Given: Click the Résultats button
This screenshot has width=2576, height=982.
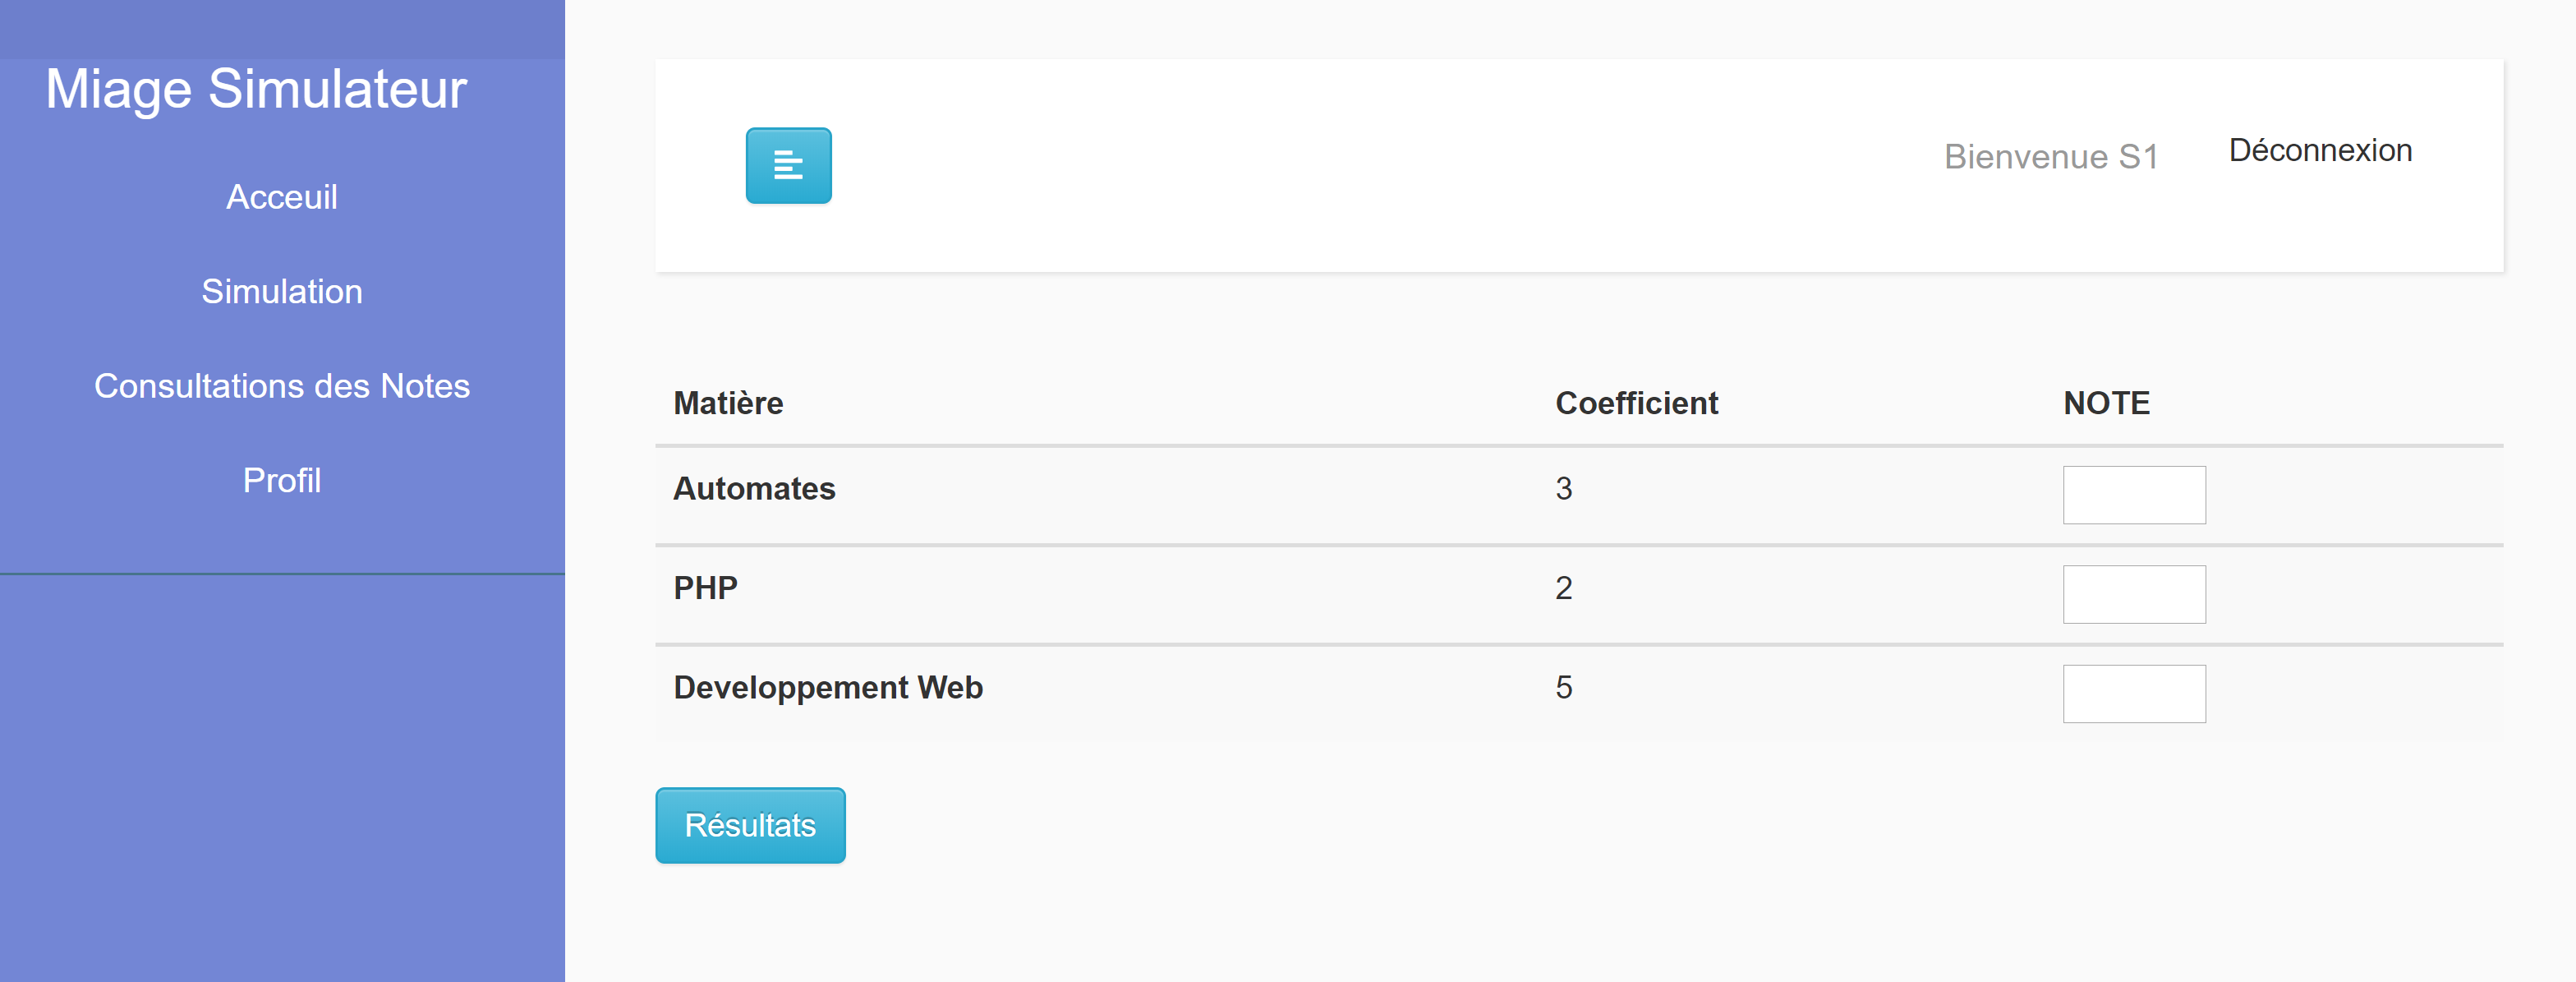Looking at the screenshot, I should coord(750,825).
